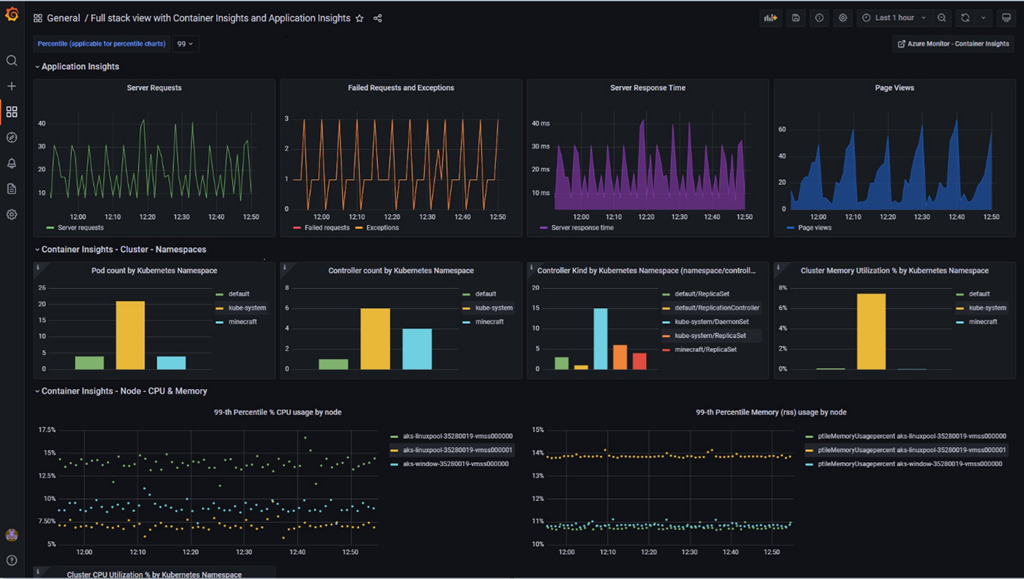1024x579 pixels.
Task: Open Azure Monitor - Container Insights link
Action: tap(952, 44)
